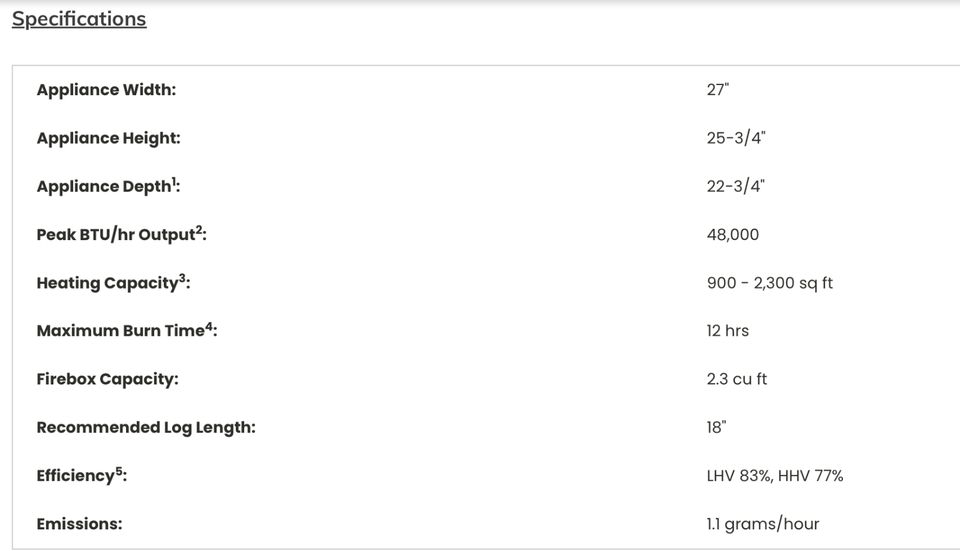Click the Efficiency label
Viewport: 960px width, 551px height.
pos(81,476)
